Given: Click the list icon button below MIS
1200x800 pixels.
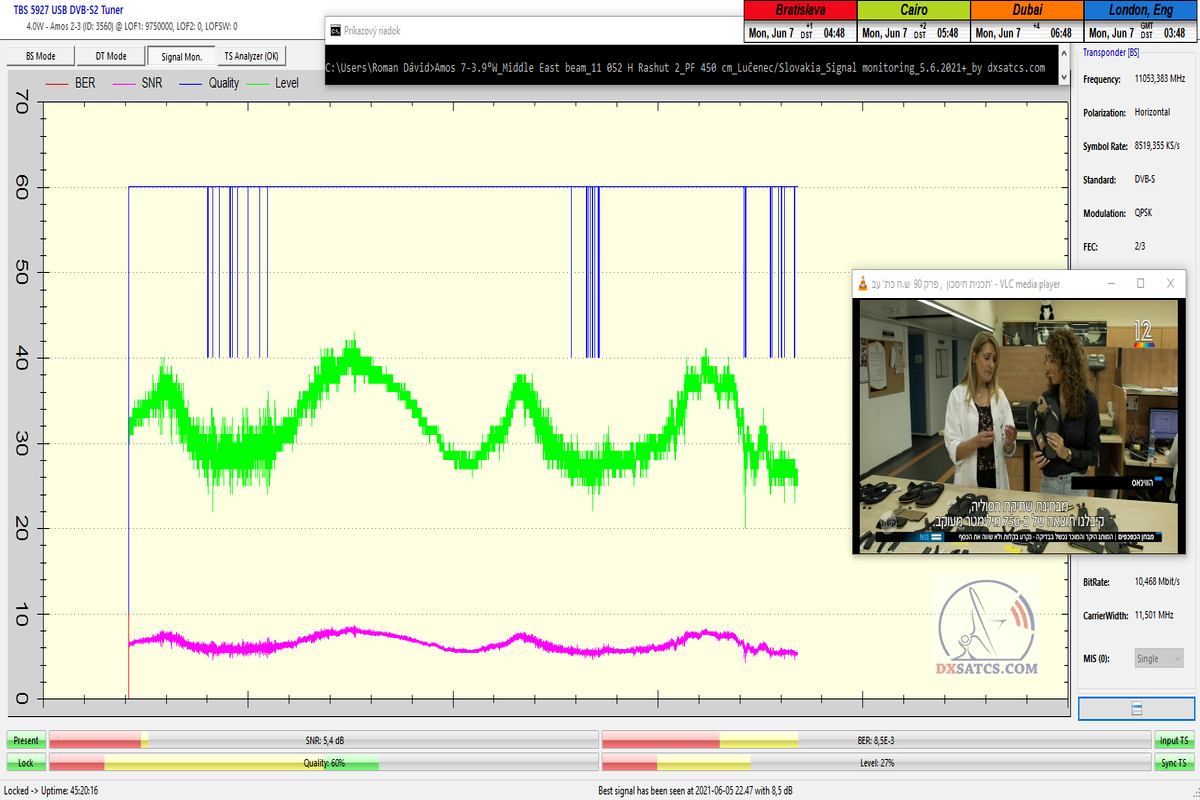Looking at the screenshot, I should click(1136, 708).
